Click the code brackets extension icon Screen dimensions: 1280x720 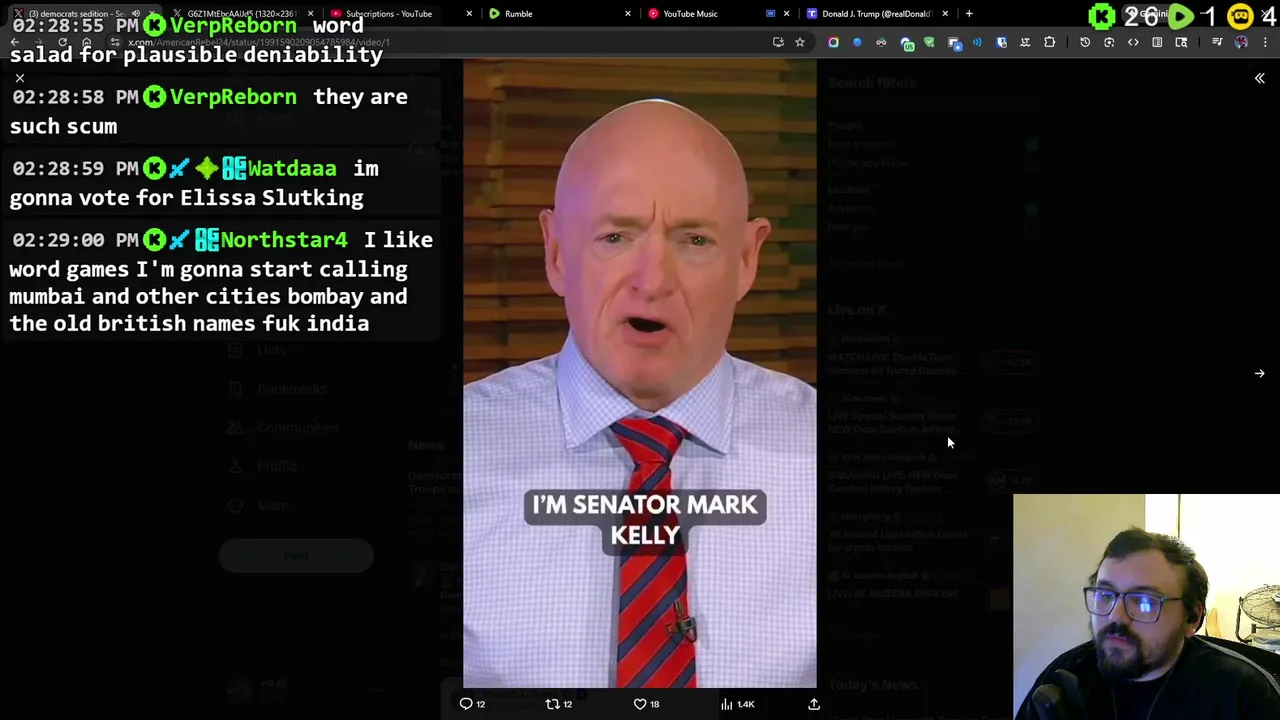click(1133, 42)
